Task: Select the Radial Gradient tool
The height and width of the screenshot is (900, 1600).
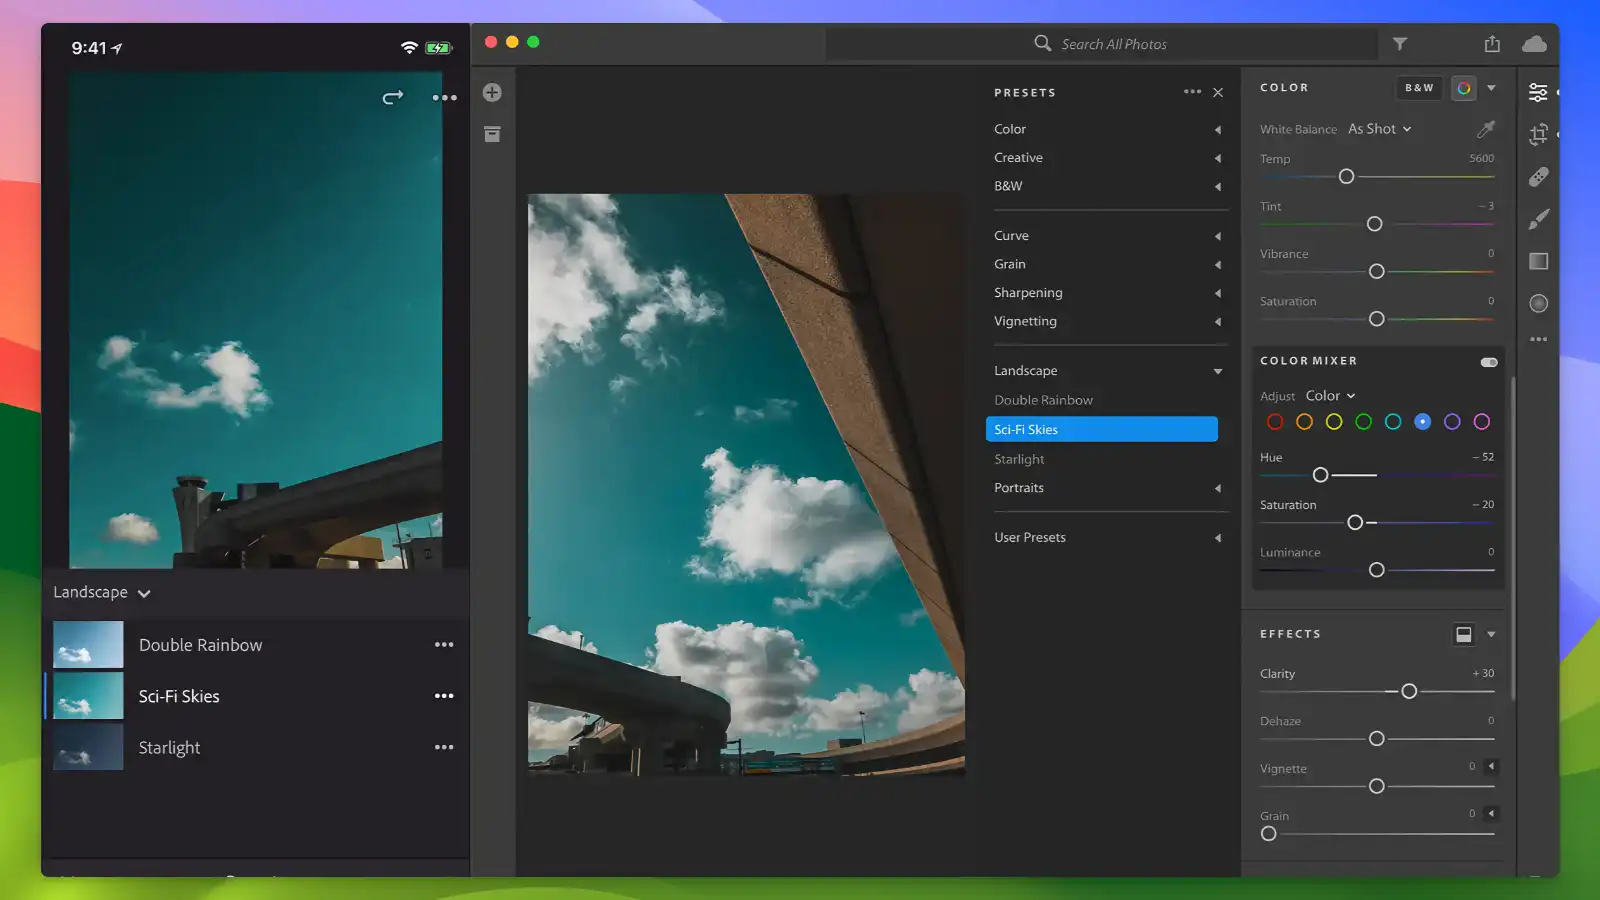Action: point(1537,303)
